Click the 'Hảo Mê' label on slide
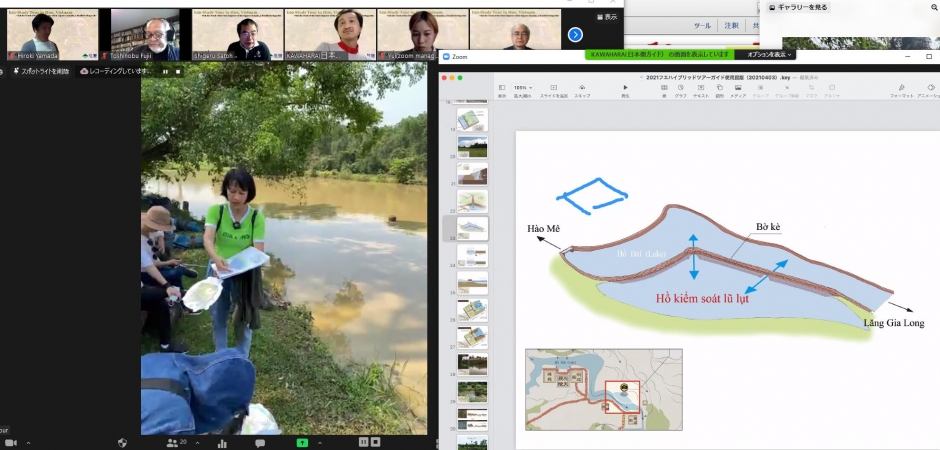This screenshot has height=450, width=940. [543, 228]
